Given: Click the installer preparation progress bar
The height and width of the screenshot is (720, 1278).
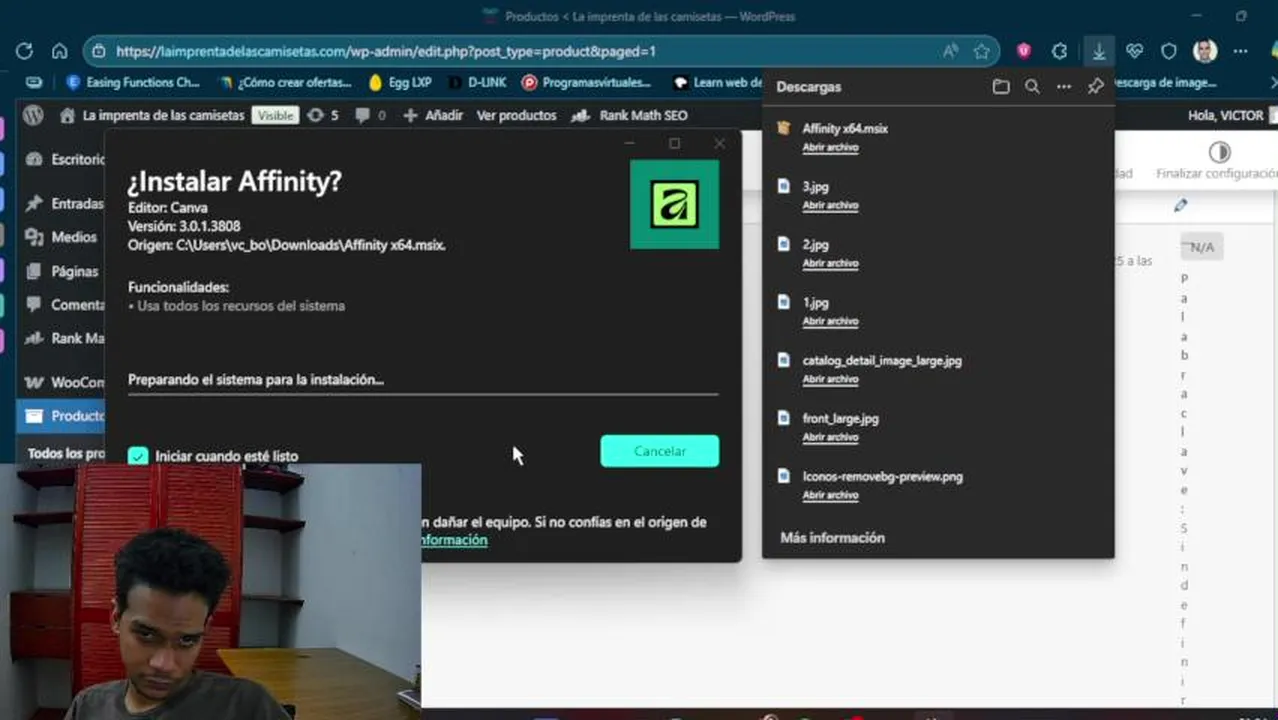Looking at the screenshot, I should [x=423, y=393].
